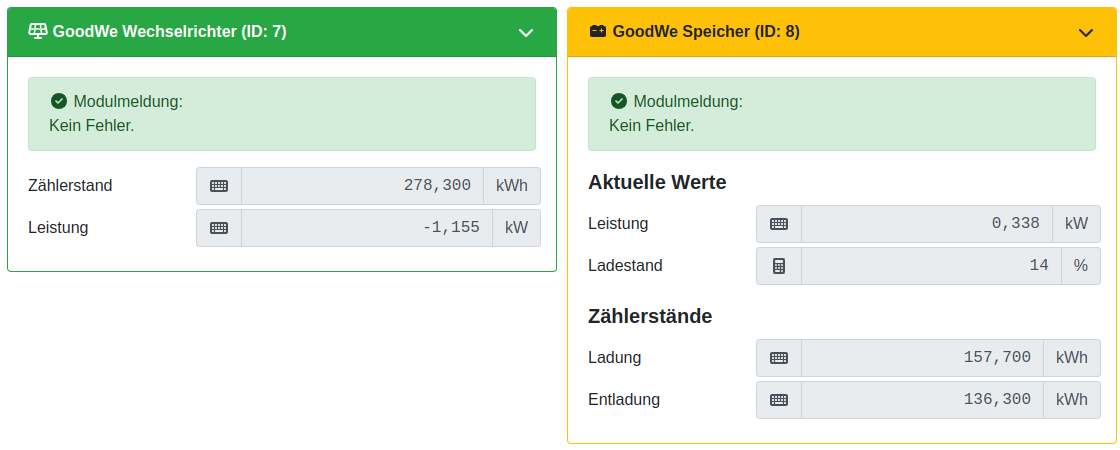Click keyboard icon beside Zählerstand value
This screenshot has width=1120, height=450.
tap(219, 186)
